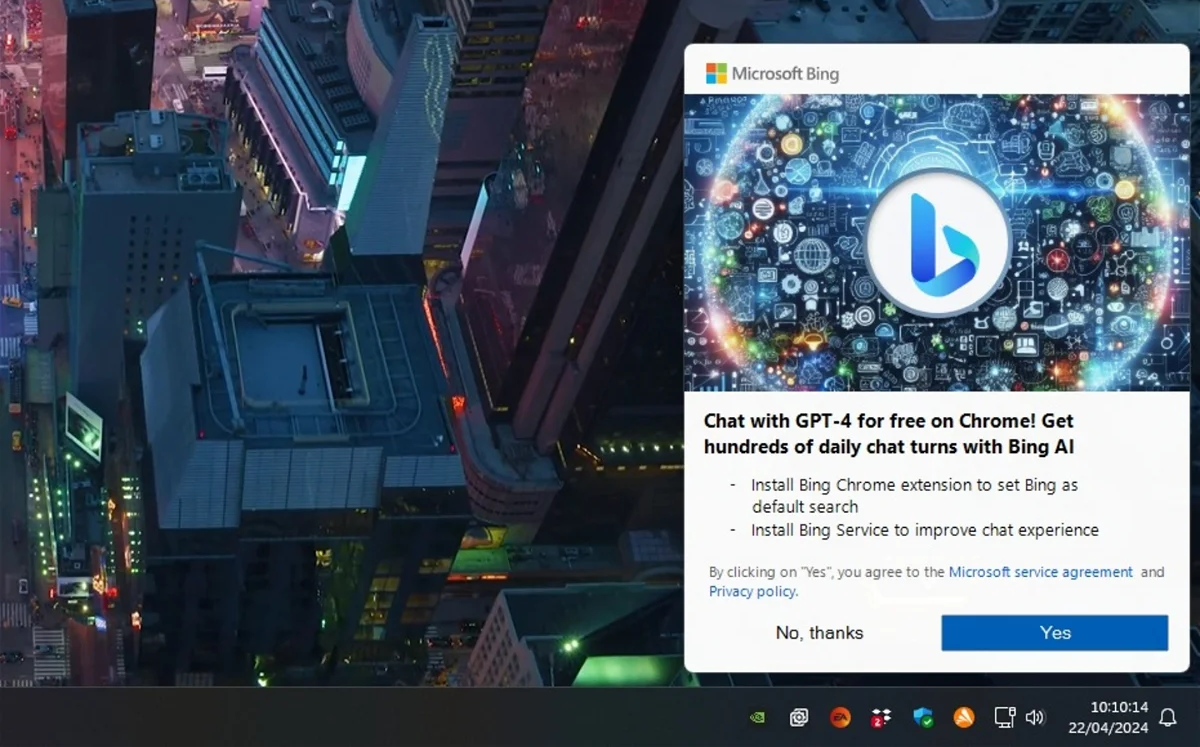Open the Privacy policy link
1200x747 pixels.
point(753,591)
